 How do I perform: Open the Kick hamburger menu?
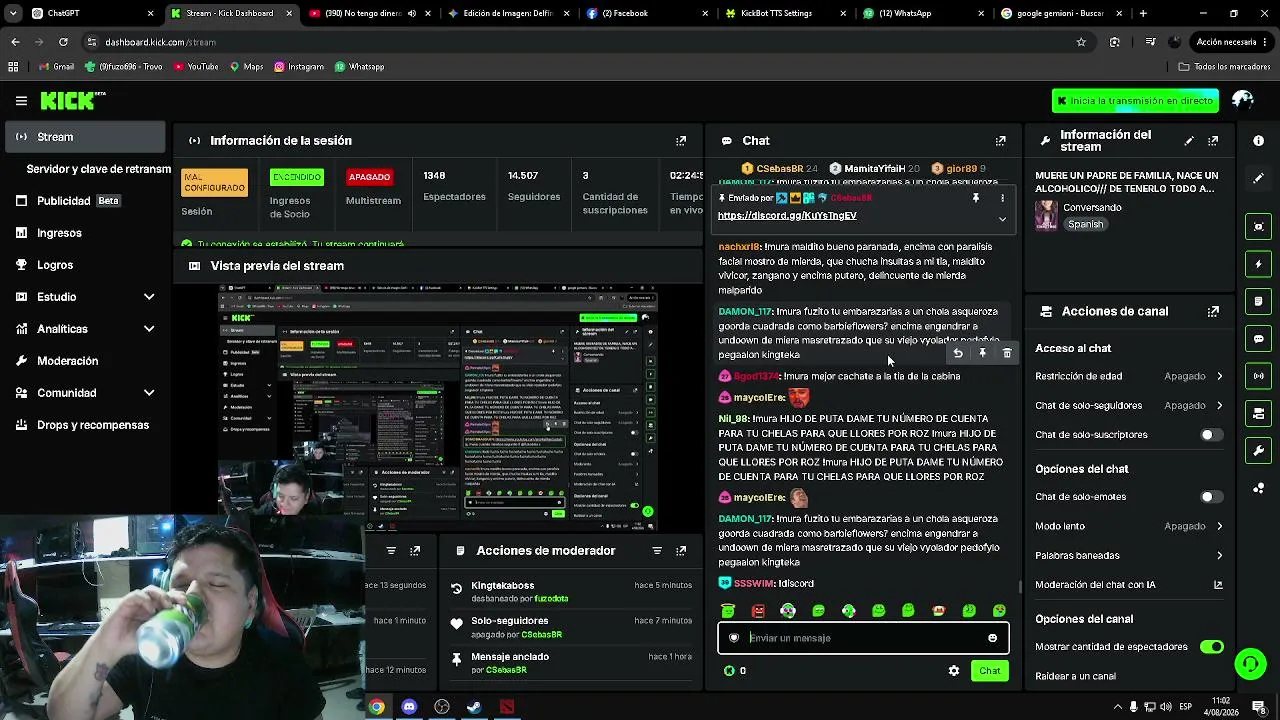pyautogui.click(x=21, y=100)
